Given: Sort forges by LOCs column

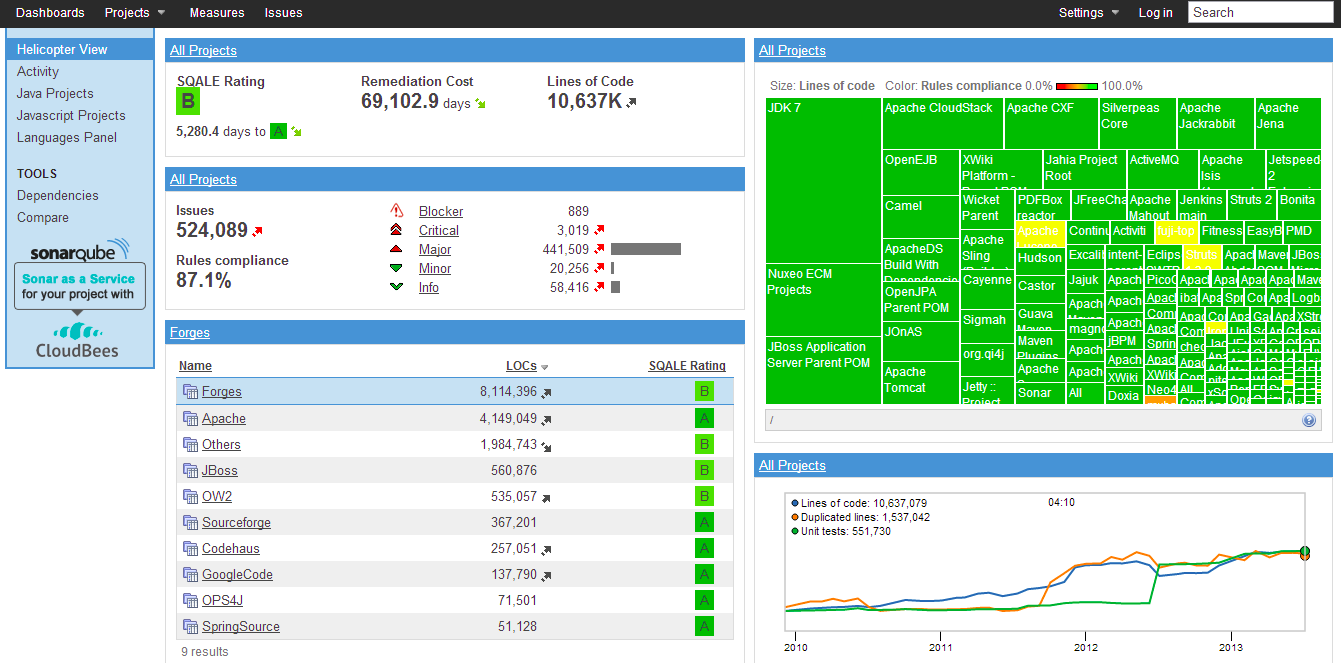Looking at the screenshot, I should pos(521,366).
